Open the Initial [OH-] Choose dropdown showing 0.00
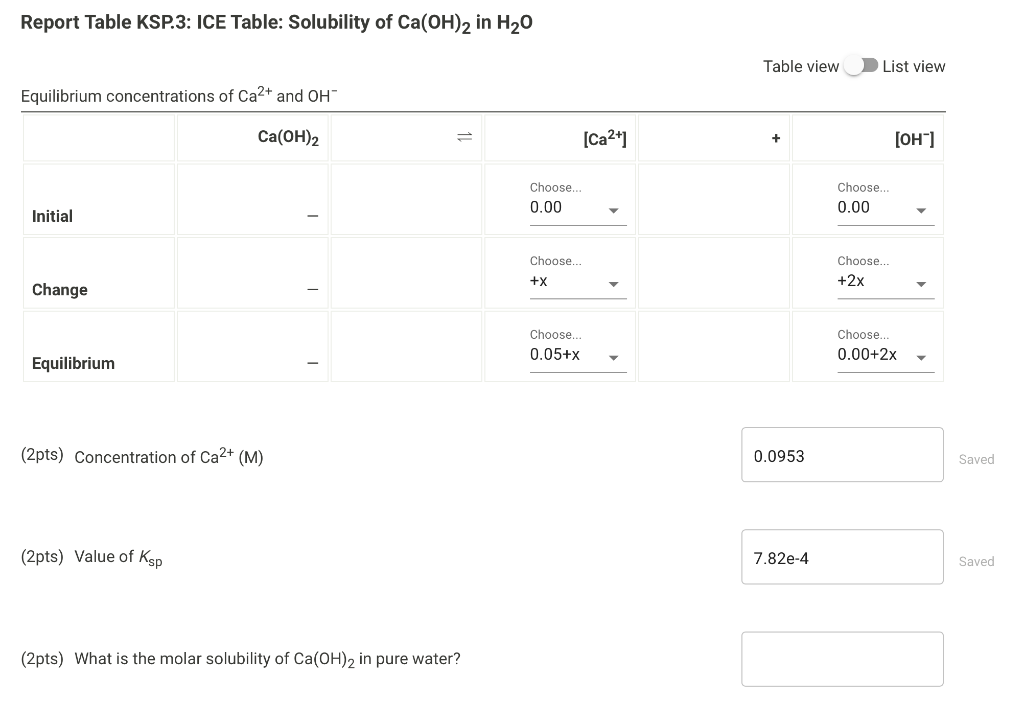The image size is (1024, 701). click(884, 207)
